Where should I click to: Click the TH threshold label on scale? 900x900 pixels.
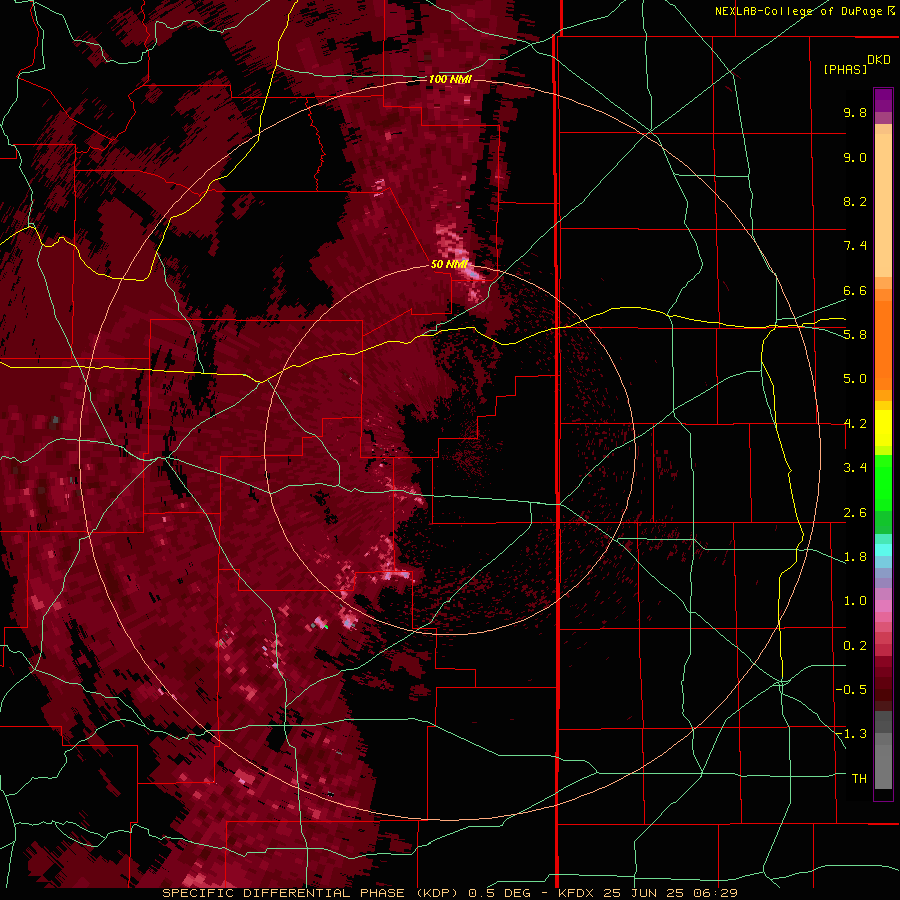coord(859,779)
